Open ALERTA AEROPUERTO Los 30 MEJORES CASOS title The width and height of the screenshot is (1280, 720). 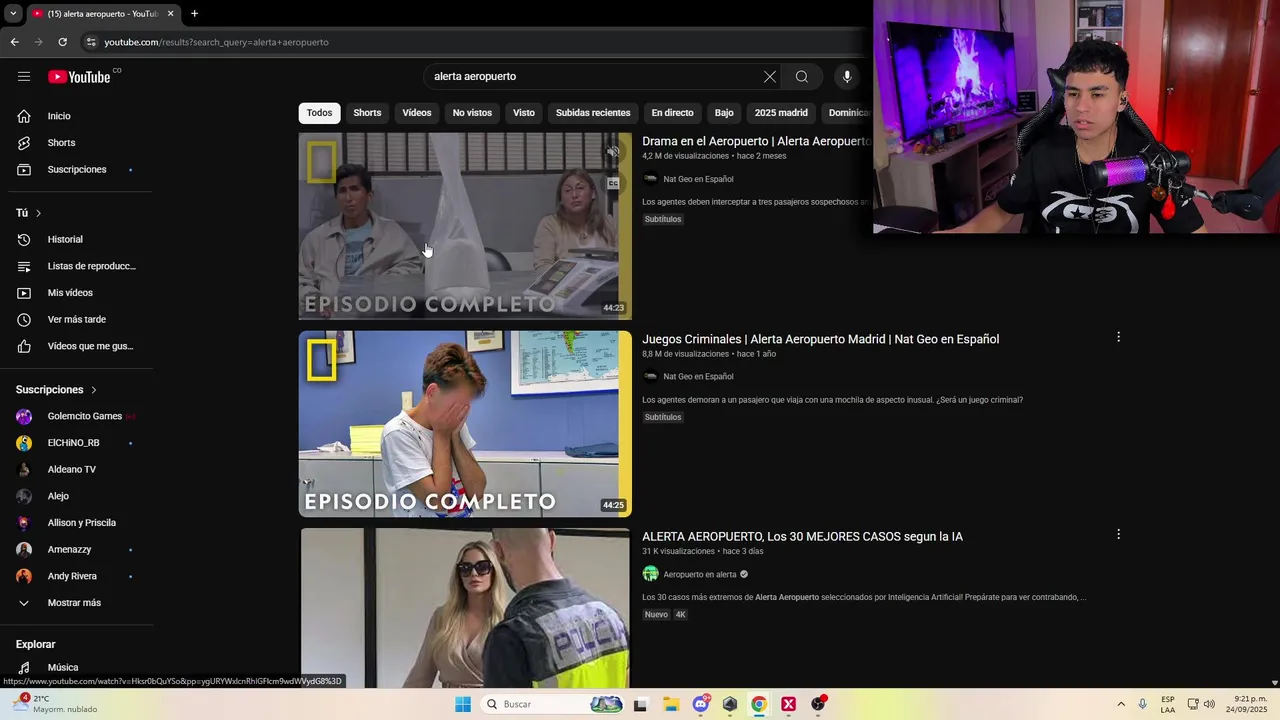coord(802,537)
